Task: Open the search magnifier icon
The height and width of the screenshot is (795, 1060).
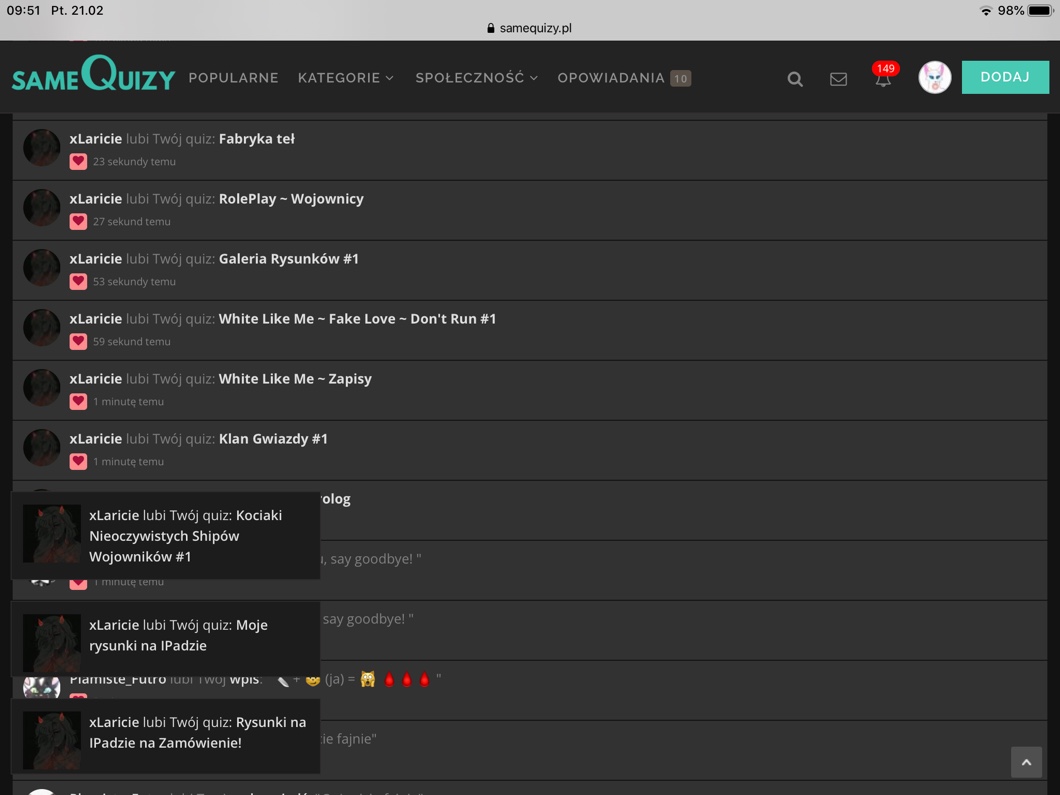Action: (x=795, y=79)
